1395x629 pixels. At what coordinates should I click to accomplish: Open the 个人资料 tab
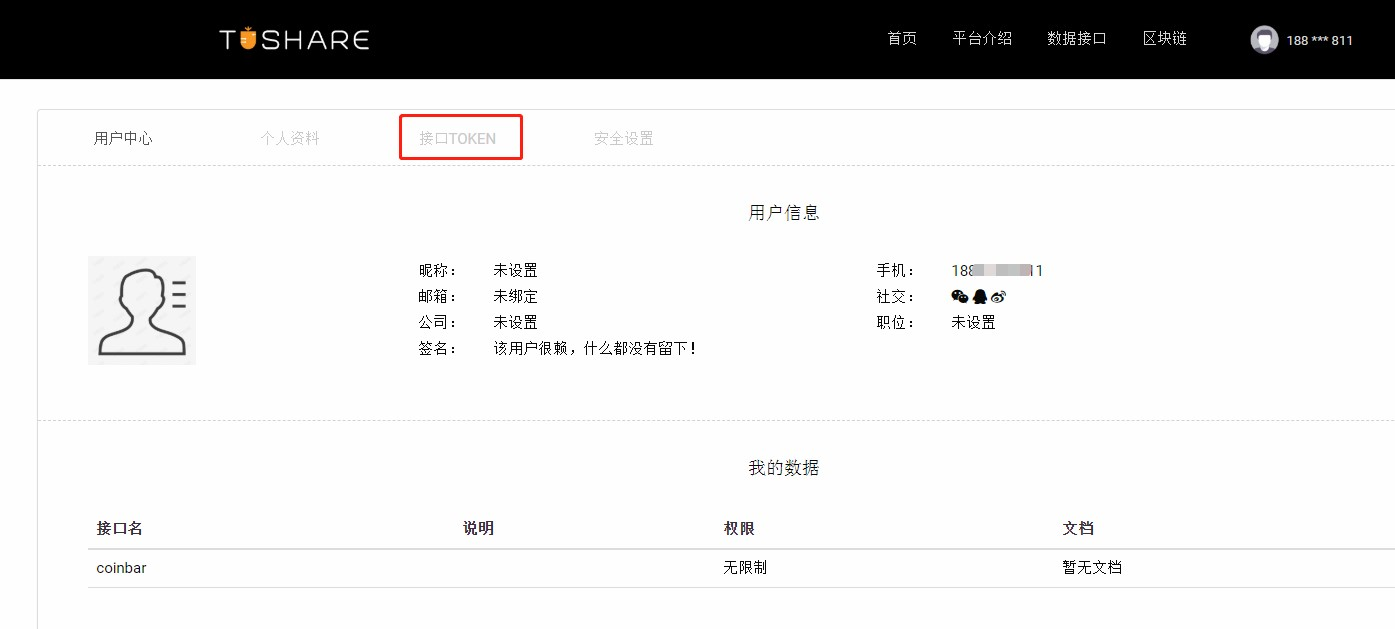(290, 138)
